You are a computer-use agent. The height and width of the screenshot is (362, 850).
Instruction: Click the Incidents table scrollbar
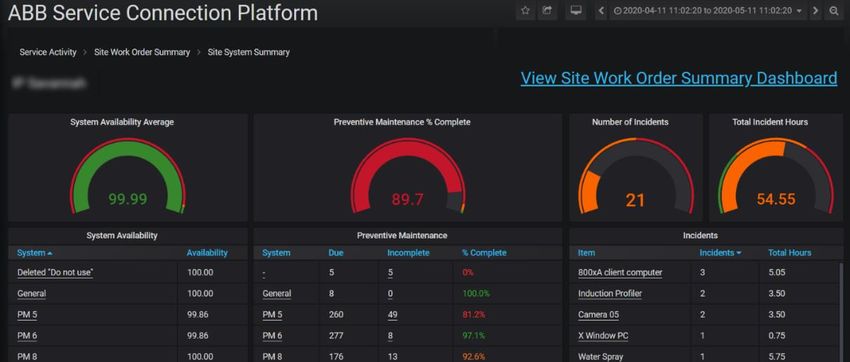[841, 312]
